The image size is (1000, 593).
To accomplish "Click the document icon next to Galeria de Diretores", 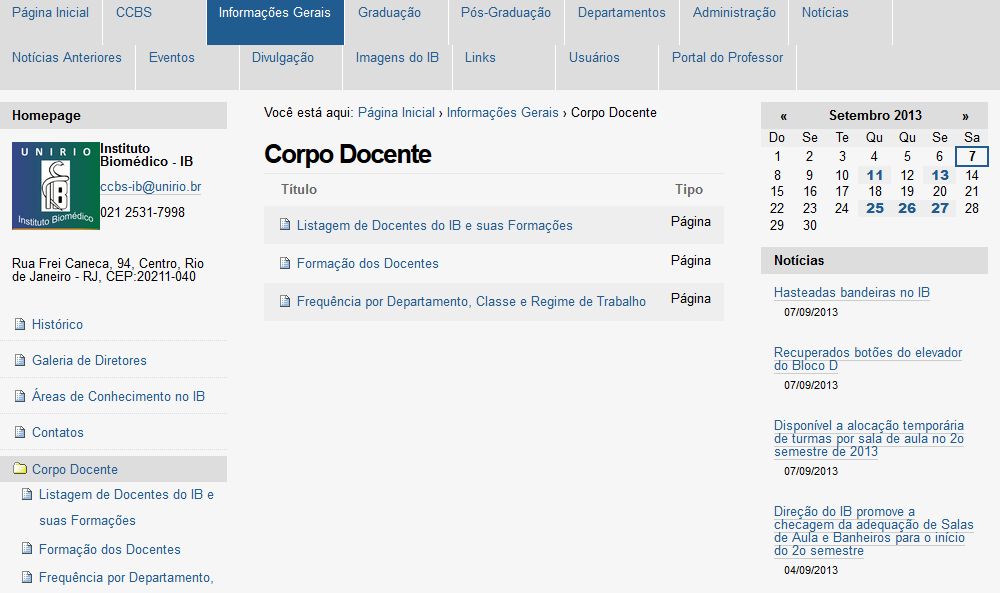I will pyautogui.click(x=18, y=359).
